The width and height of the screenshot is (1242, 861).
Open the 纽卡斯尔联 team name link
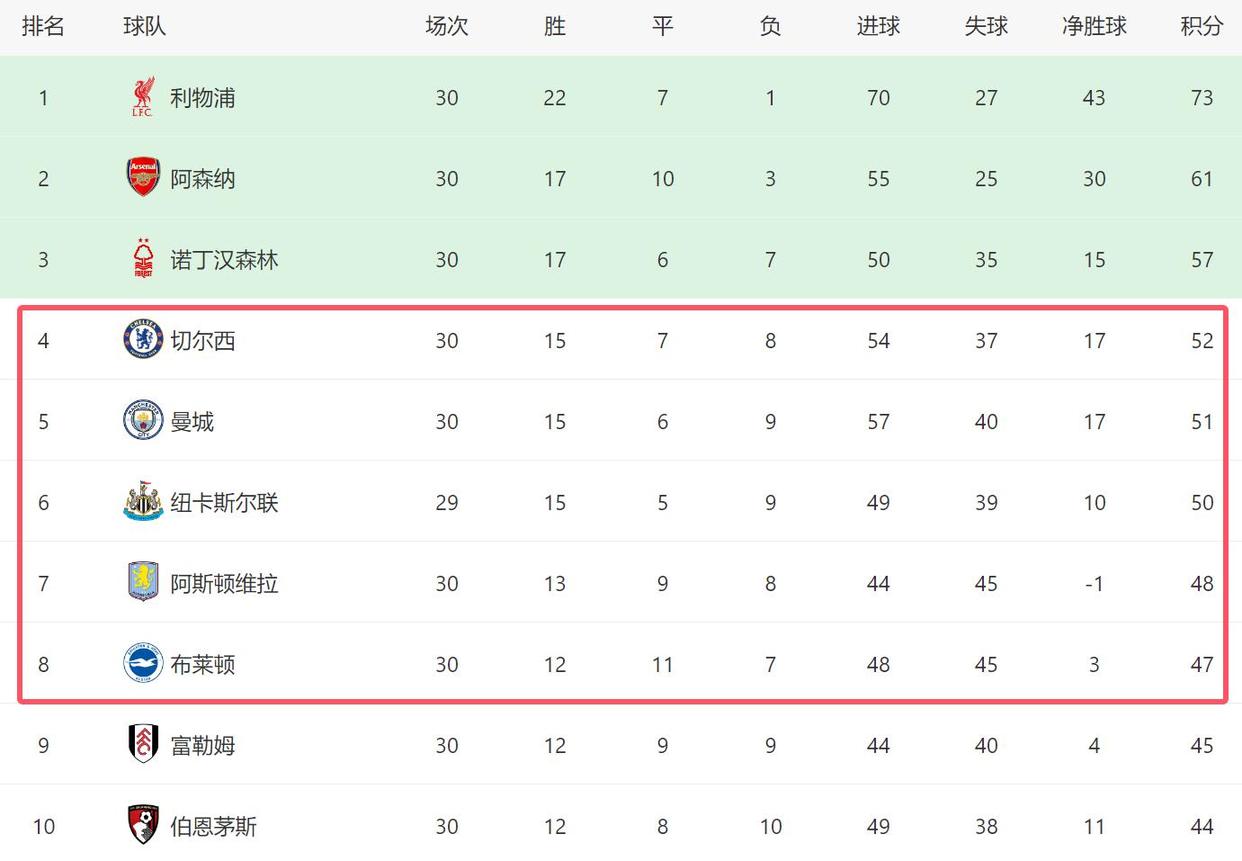pos(224,503)
